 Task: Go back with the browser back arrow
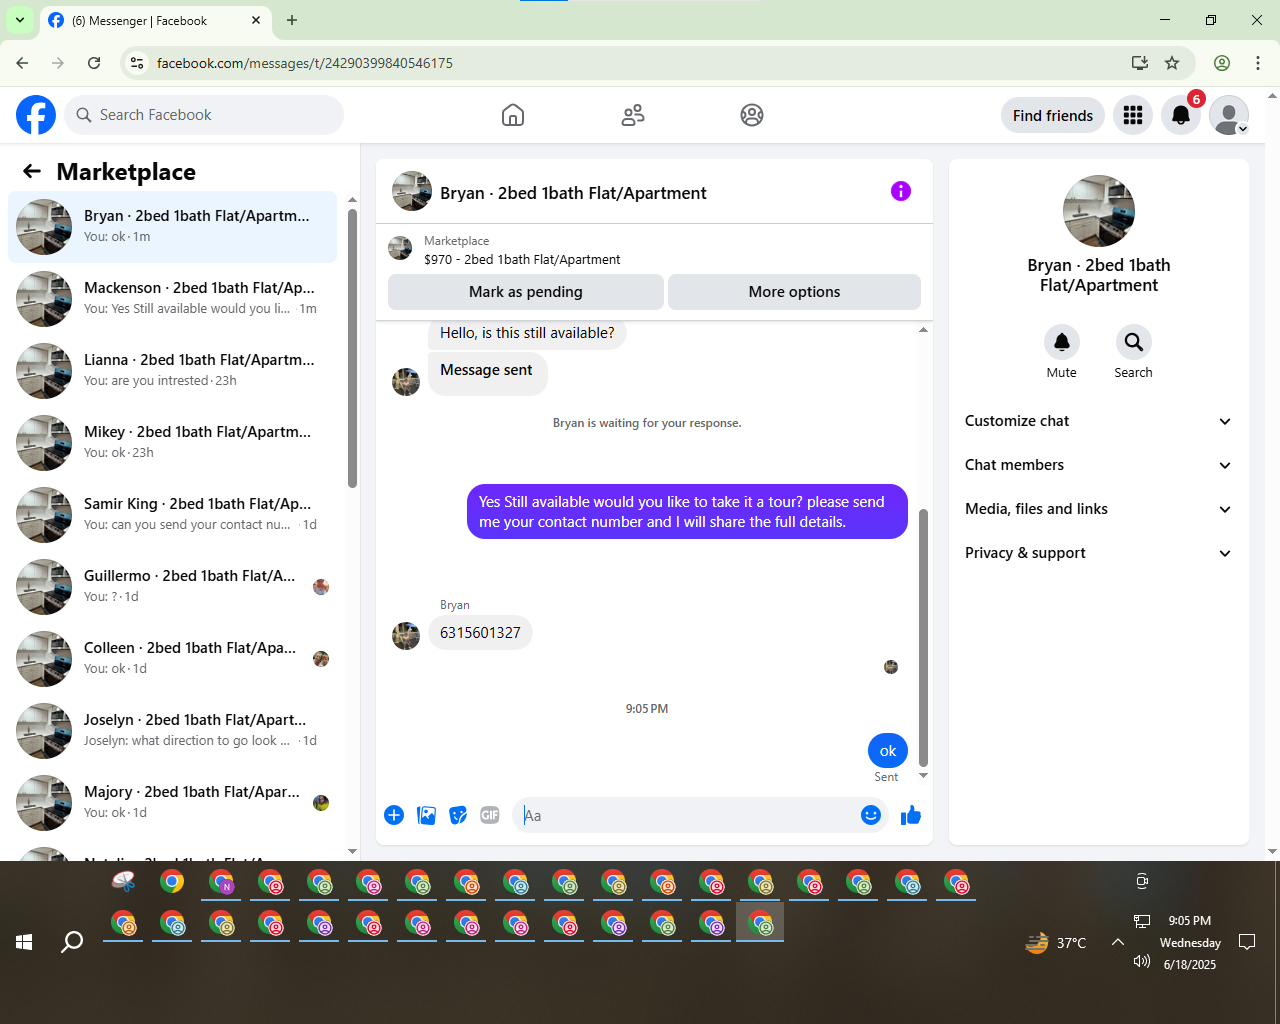tap(22, 63)
